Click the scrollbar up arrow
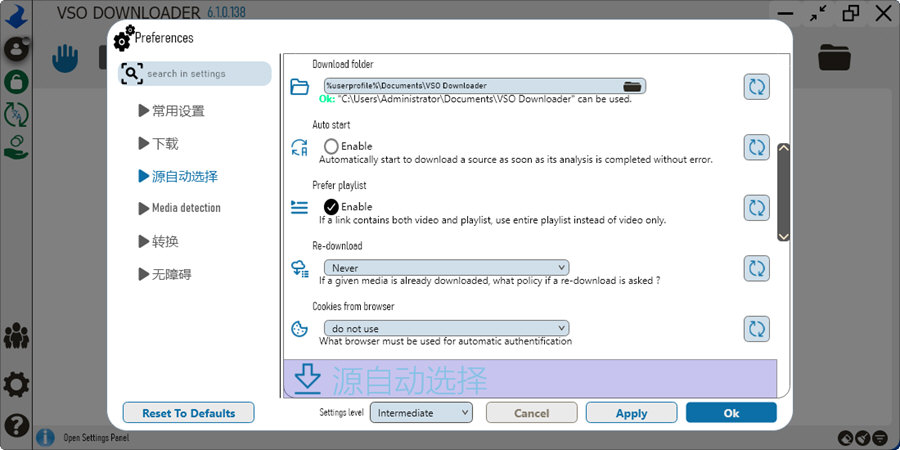The height and width of the screenshot is (450, 900). 783,148
